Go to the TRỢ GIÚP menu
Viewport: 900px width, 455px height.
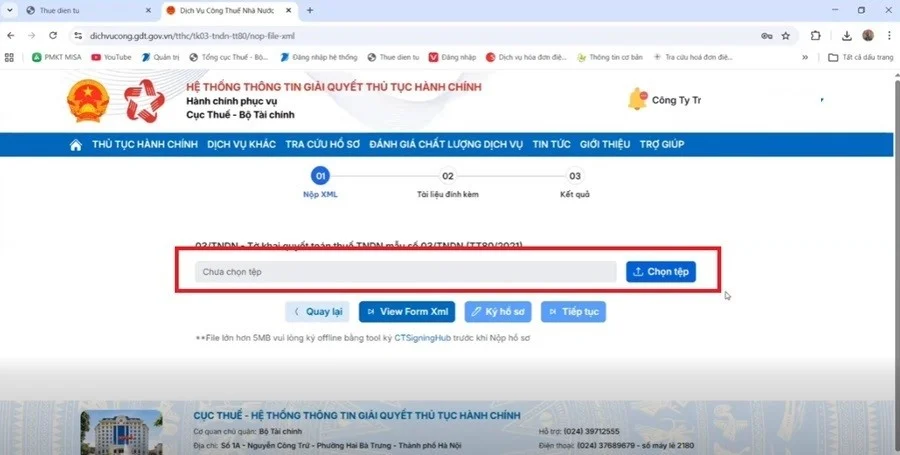coord(661,145)
